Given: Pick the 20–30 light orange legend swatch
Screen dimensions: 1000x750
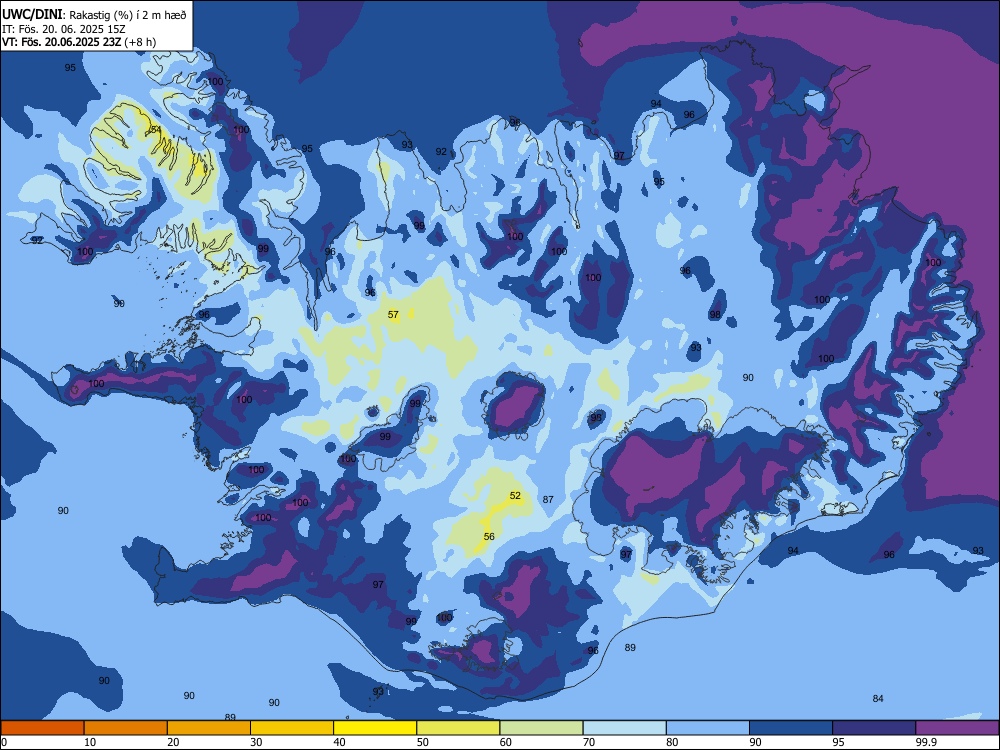Looking at the screenshot, I should pyautogui.click(x=209, y=728).
